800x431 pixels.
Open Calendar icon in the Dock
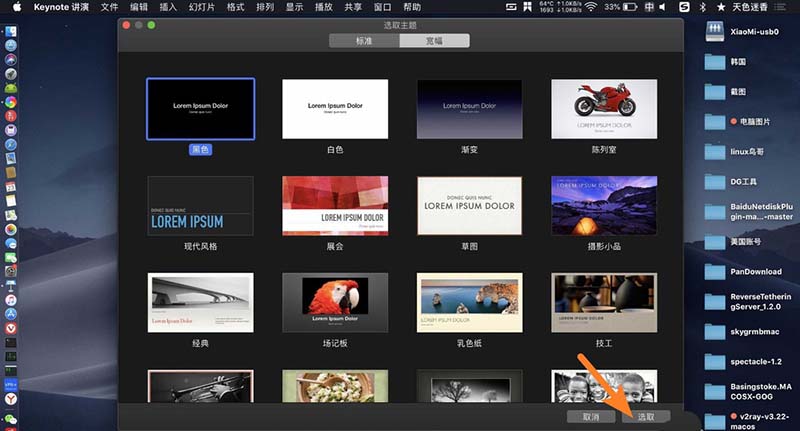(11, 187)
